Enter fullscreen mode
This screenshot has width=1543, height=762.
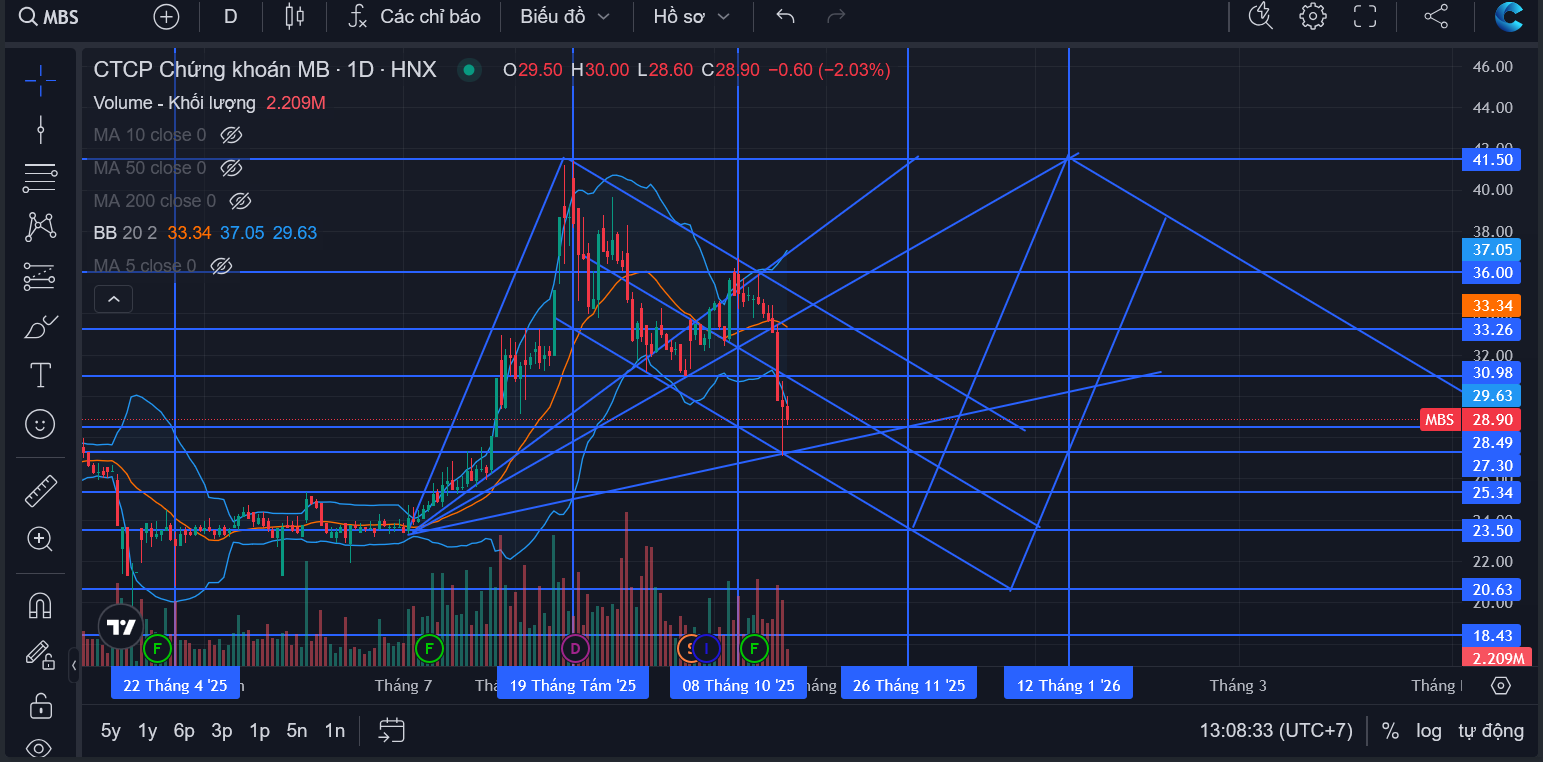(1365, 16)
